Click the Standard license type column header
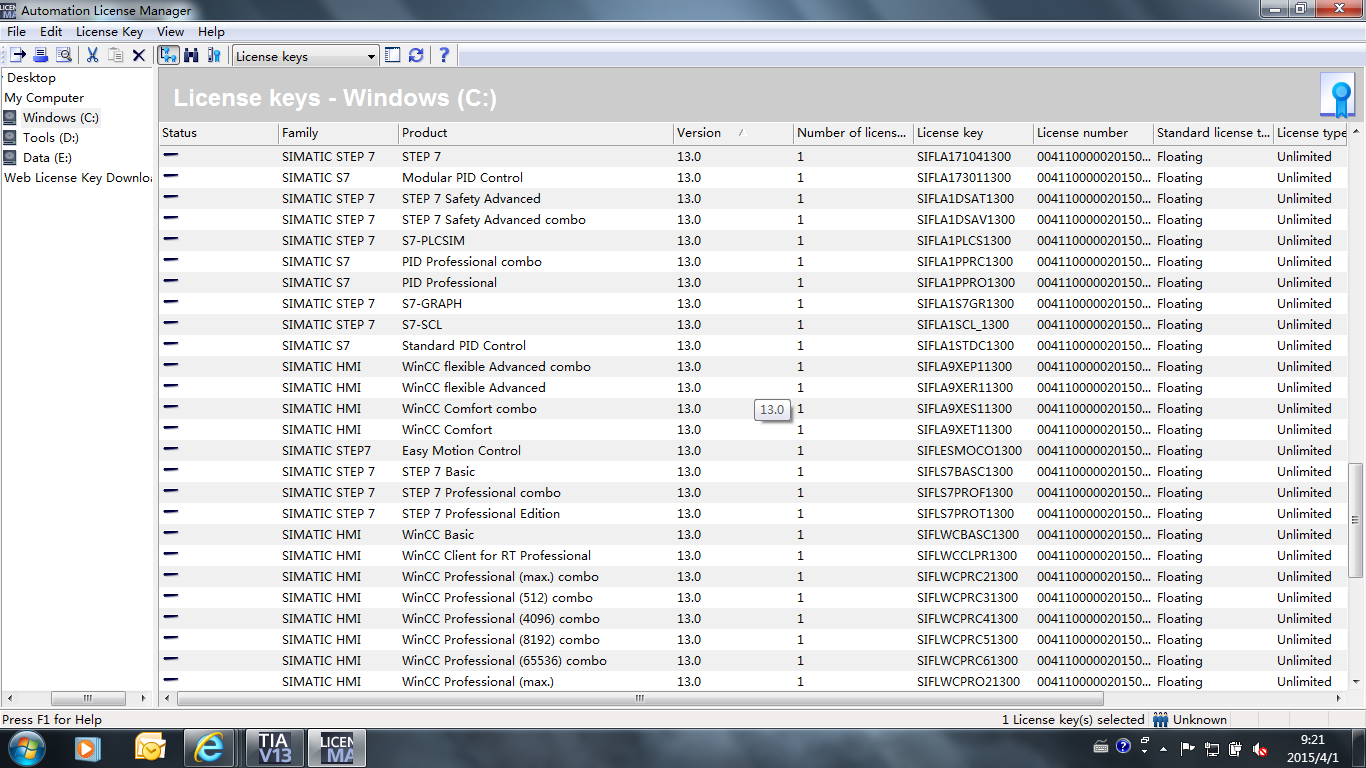Screen dimensions: 1366x768 [1213, 133]
